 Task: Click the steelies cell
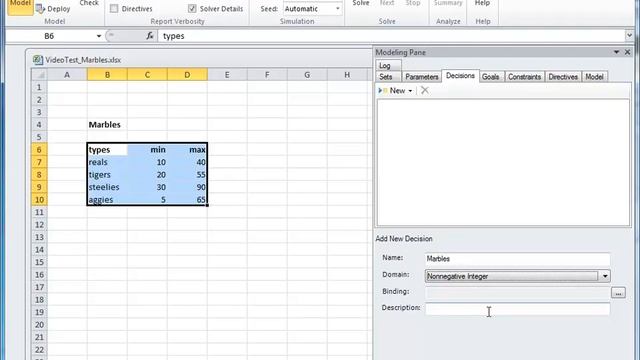[x=107, y=187]
